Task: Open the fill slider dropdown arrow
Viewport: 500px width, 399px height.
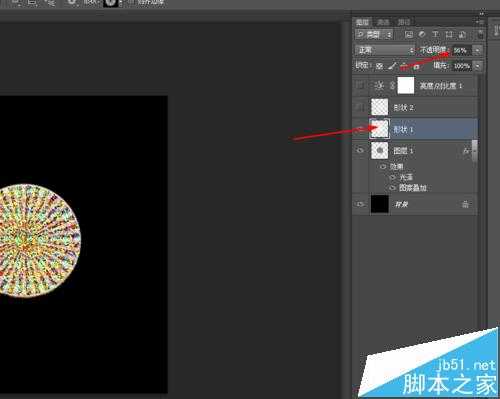Action: click(x=478, y=66)
